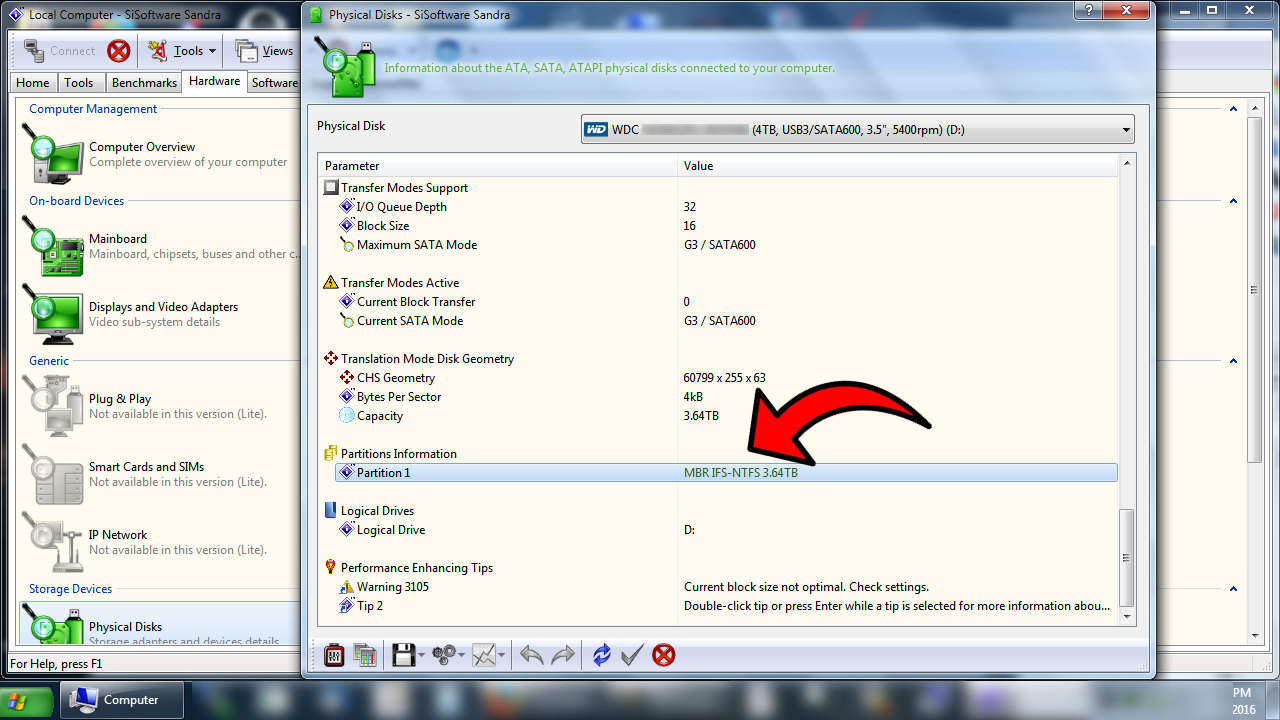
Task: Click the red cancel icon in dialog toolbar
Action: tap(663, 655)
